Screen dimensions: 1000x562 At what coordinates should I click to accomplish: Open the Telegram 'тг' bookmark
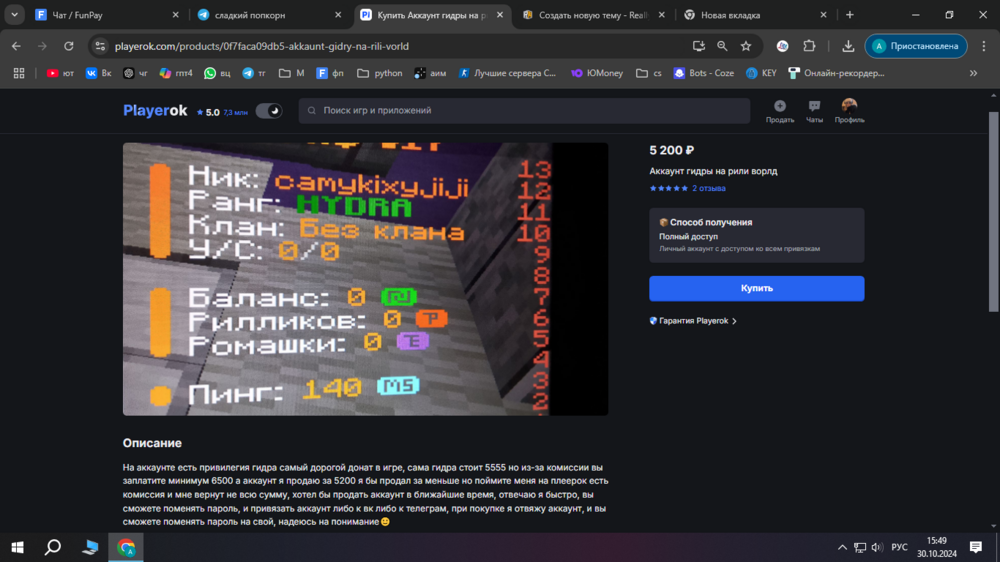click(254, 73)
